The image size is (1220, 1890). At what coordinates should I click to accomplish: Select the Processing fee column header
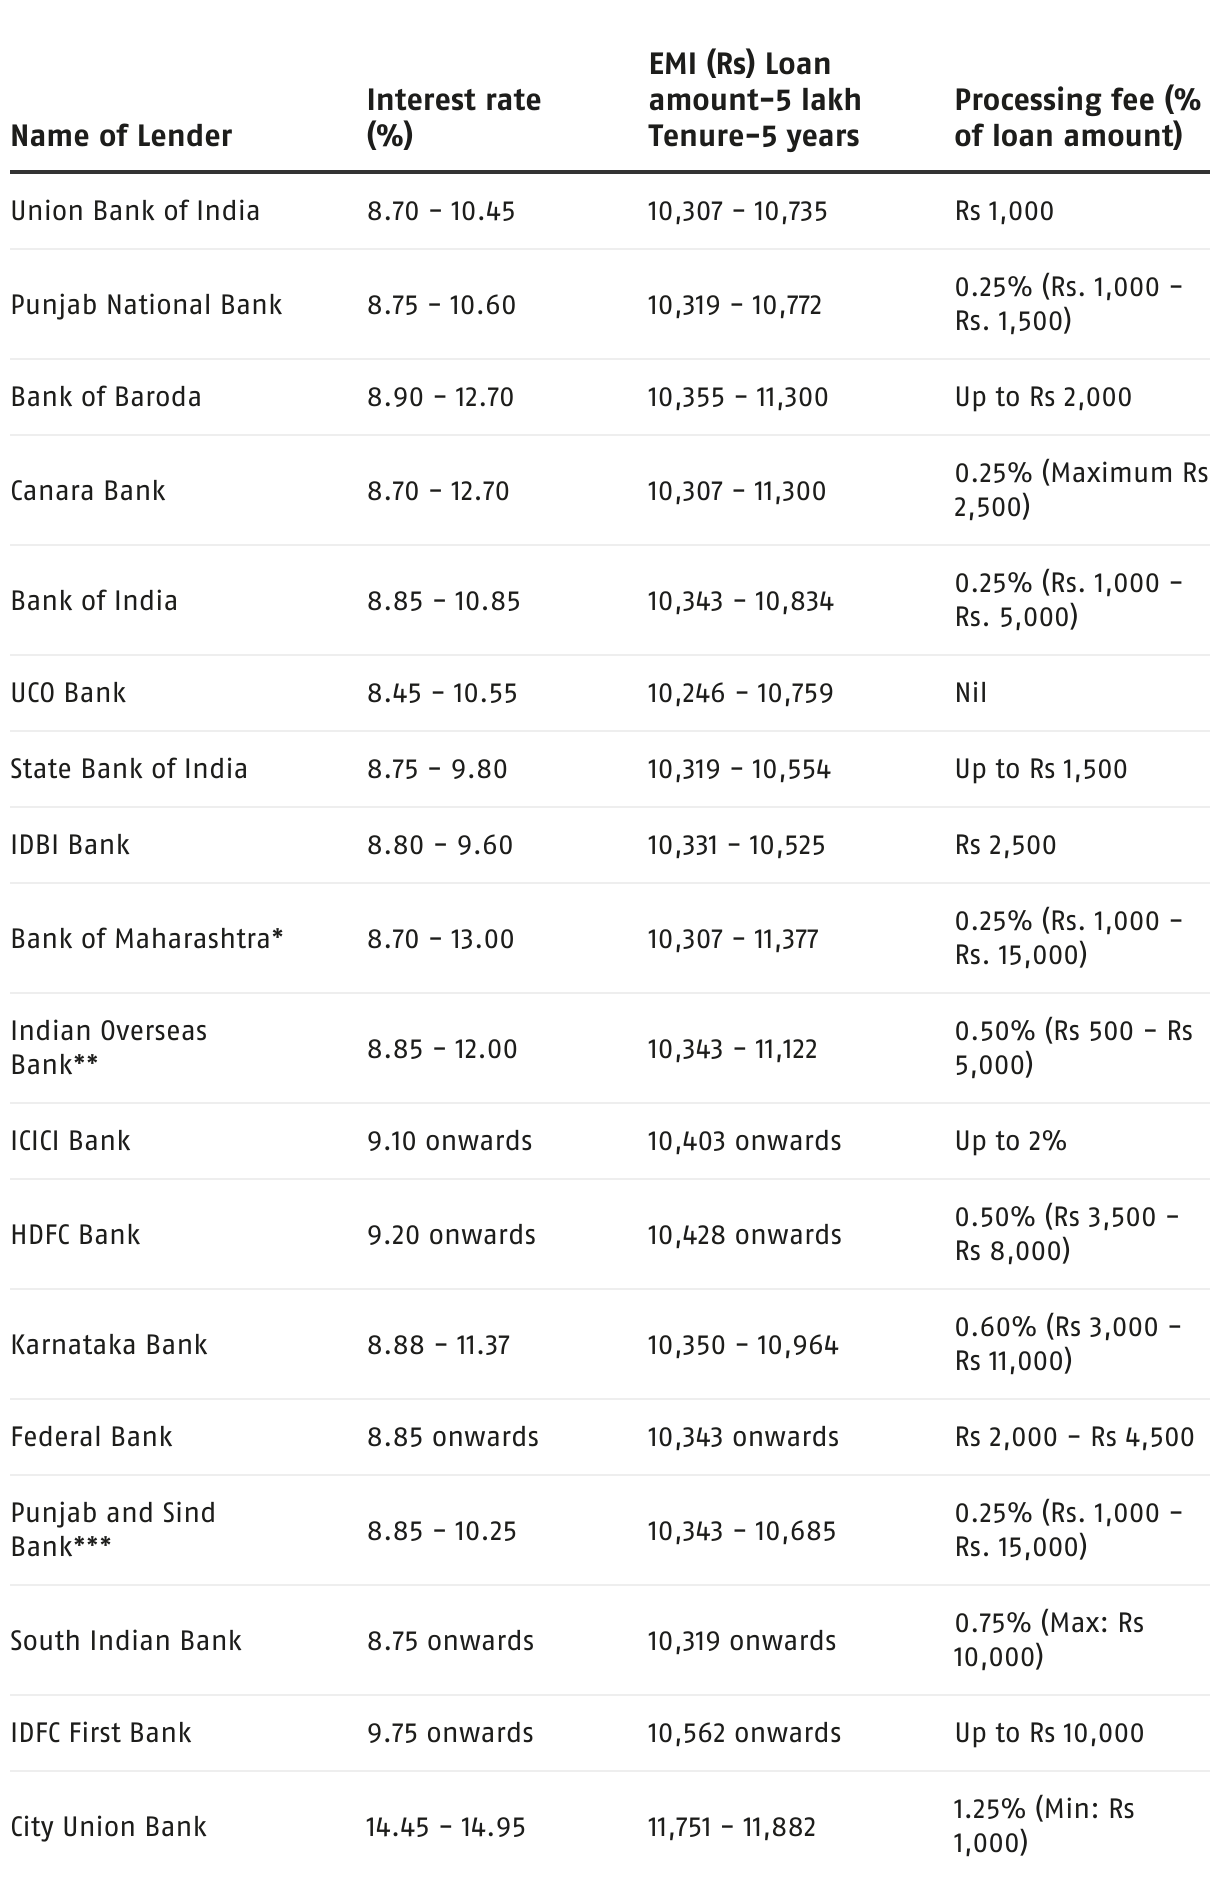pyautogui.click(x=1077, y=118)
